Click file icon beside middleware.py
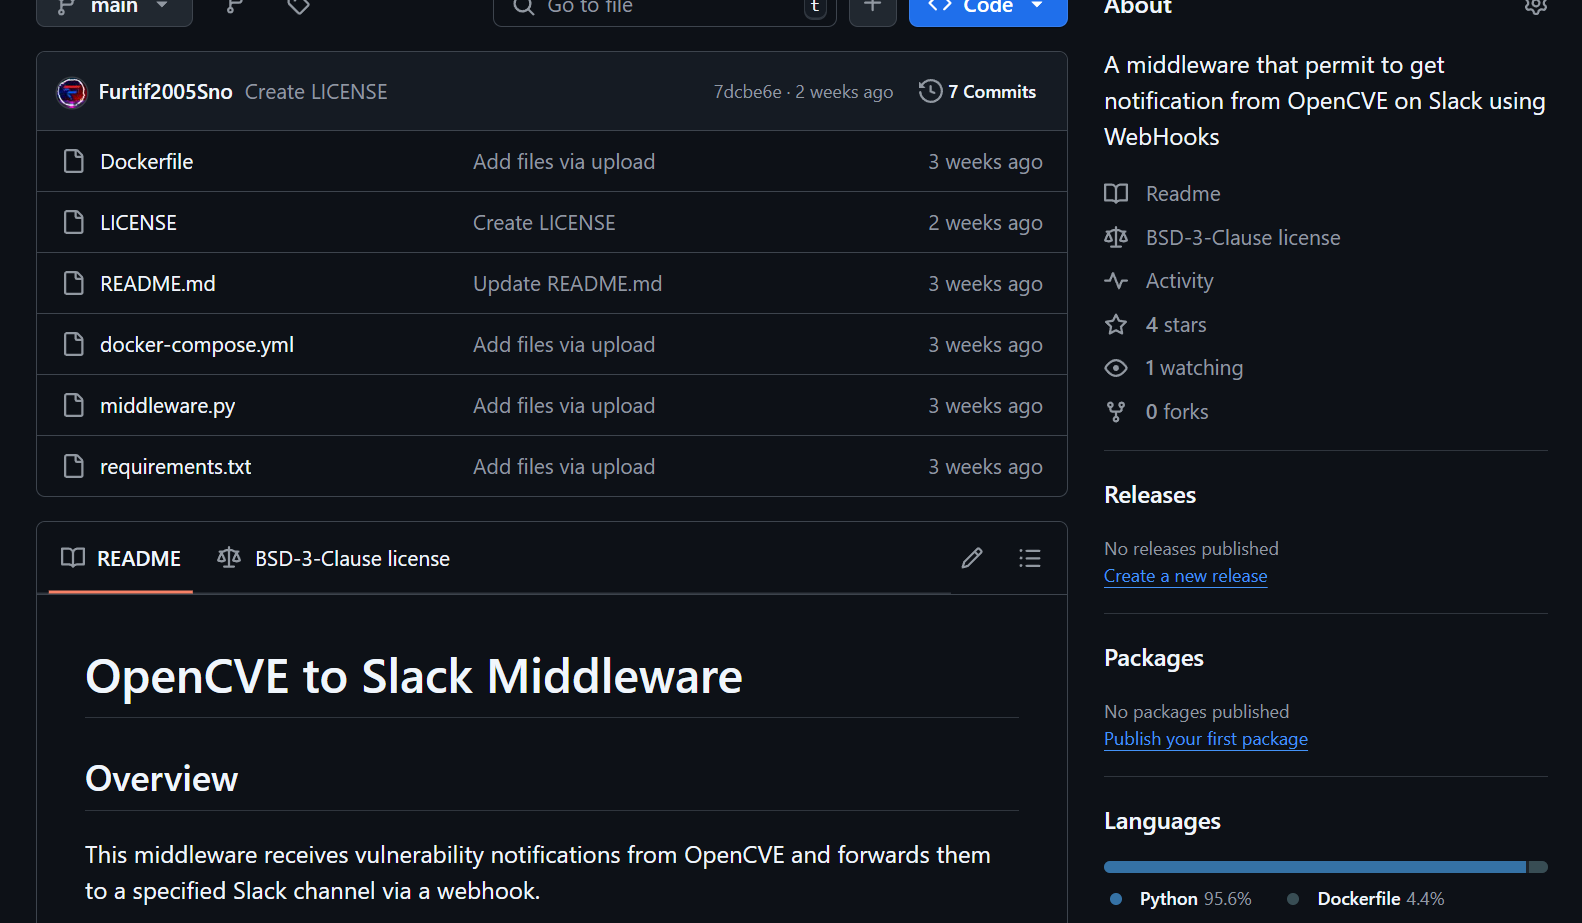This screenshot has width=1582, height=923. (x=73, y=405)
